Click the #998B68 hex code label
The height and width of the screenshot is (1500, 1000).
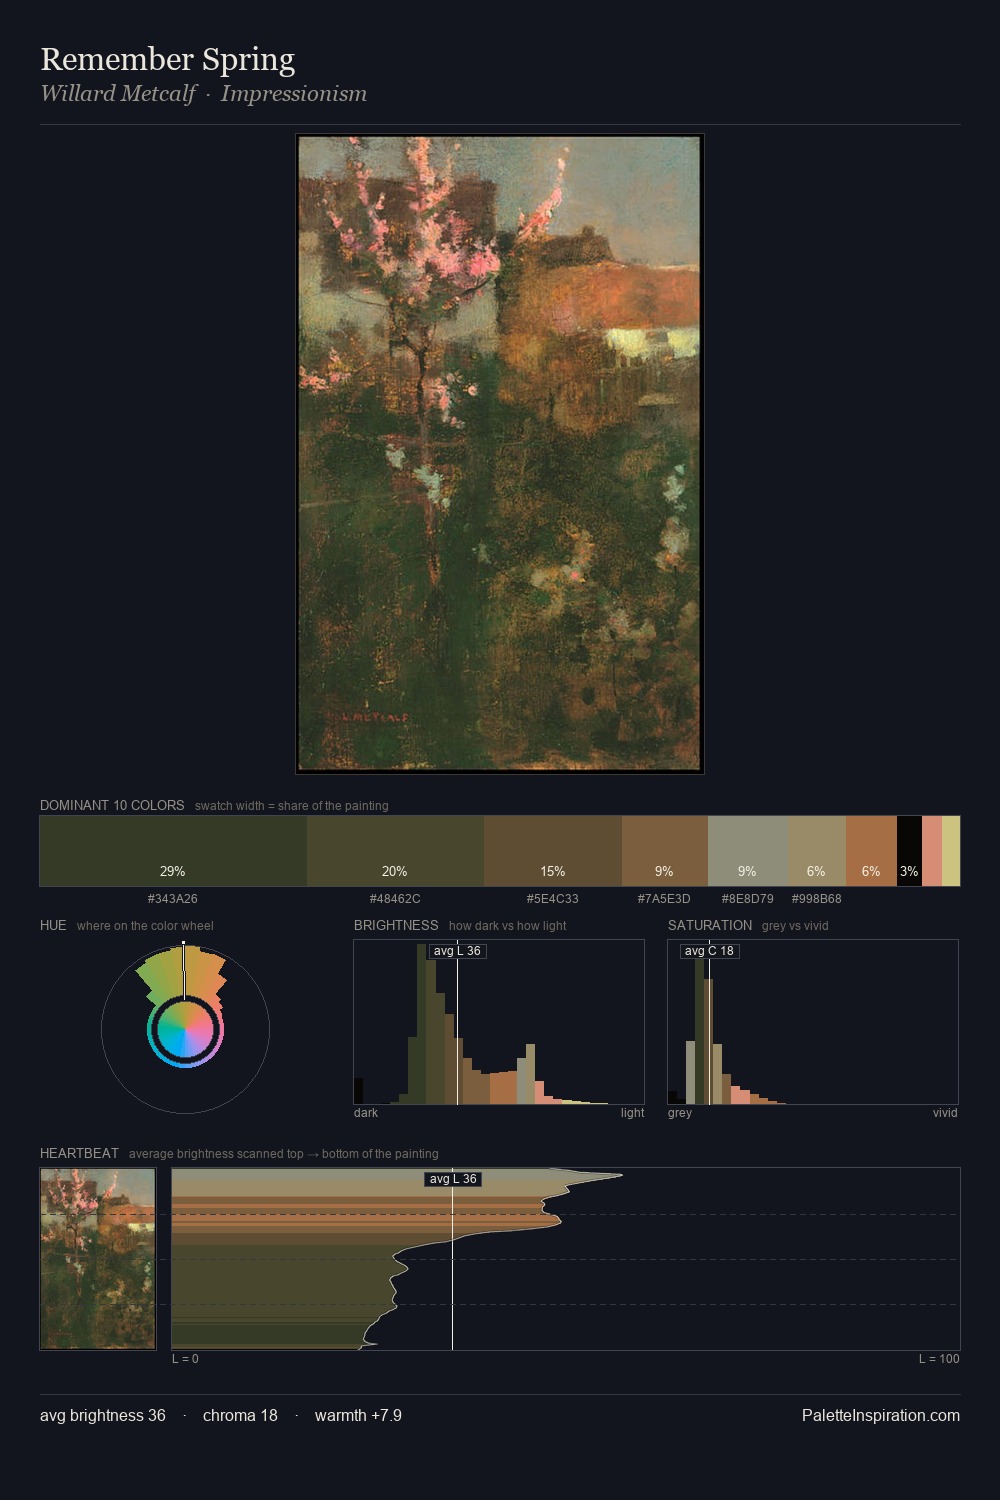(x=817, y=899)
